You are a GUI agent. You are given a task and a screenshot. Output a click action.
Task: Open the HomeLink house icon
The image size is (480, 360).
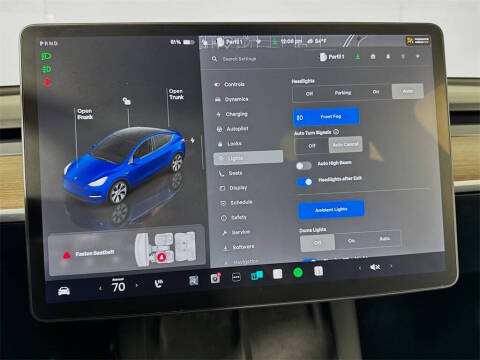click(373, 57)
